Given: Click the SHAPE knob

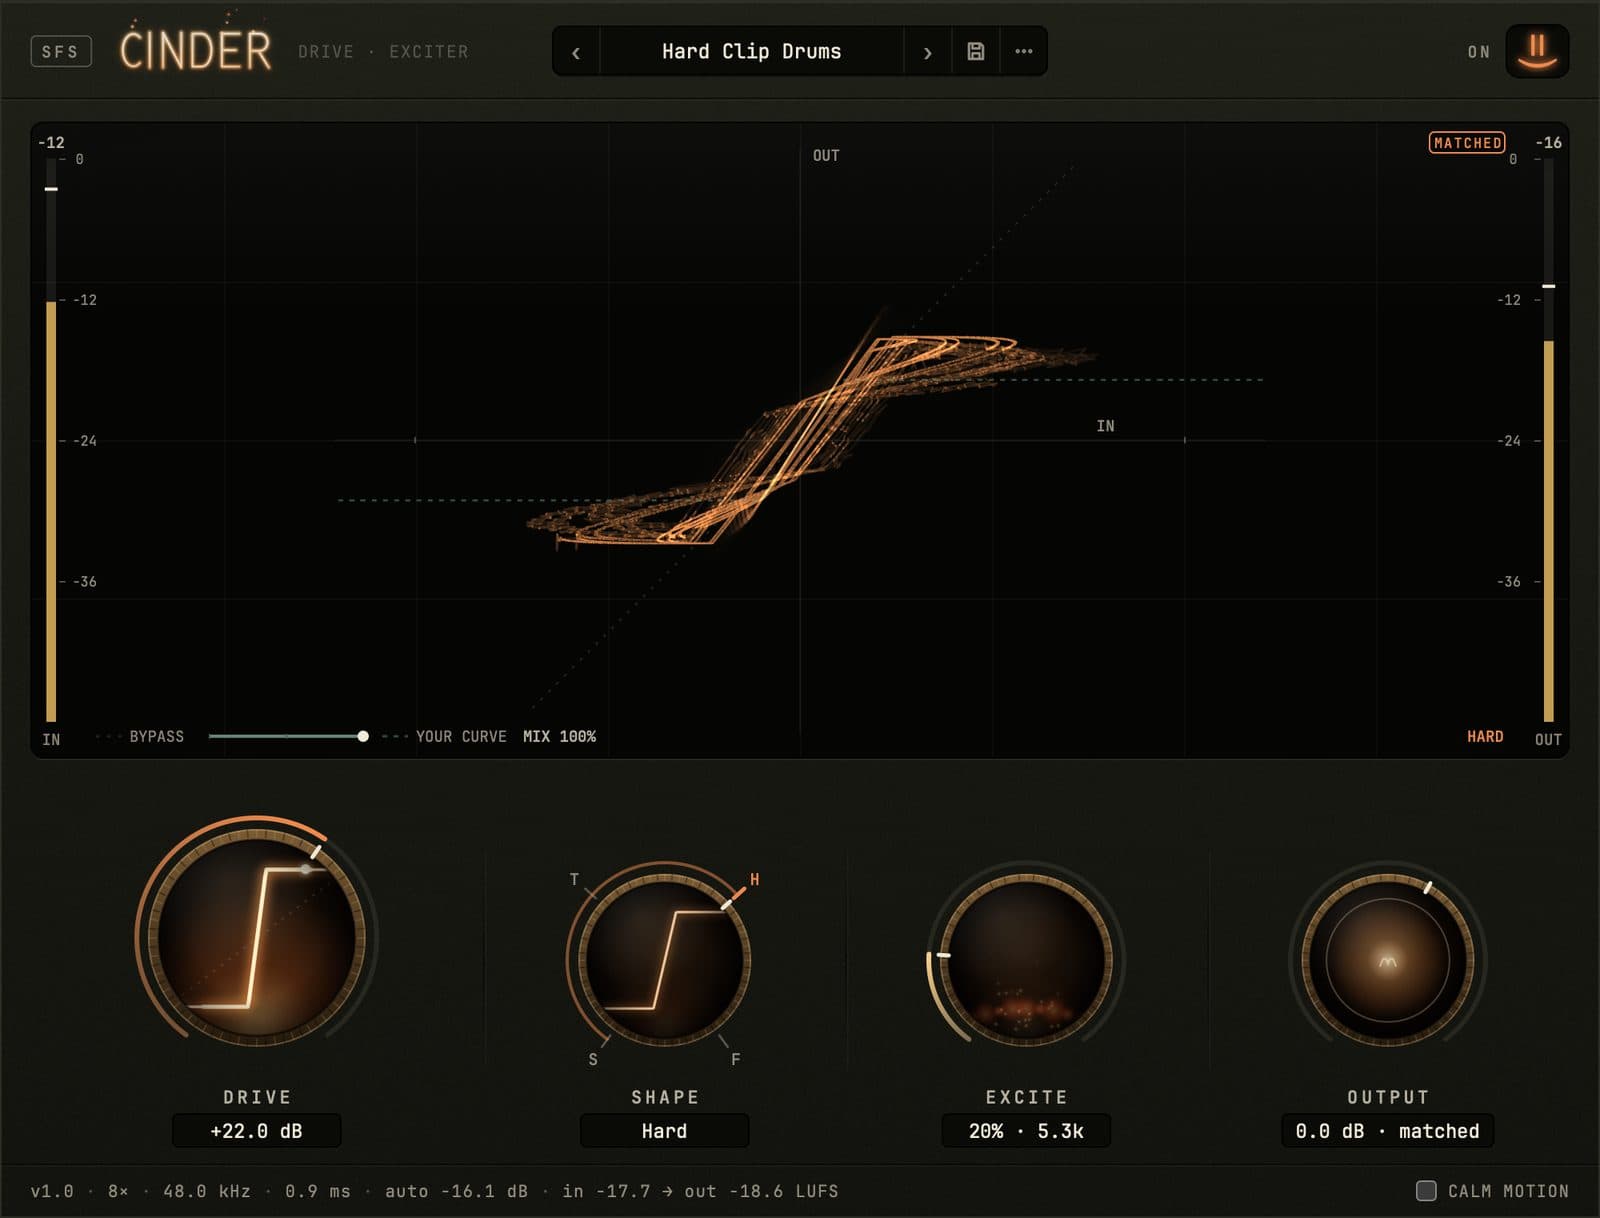Looking at the screenshot, I should coord(664,960).
